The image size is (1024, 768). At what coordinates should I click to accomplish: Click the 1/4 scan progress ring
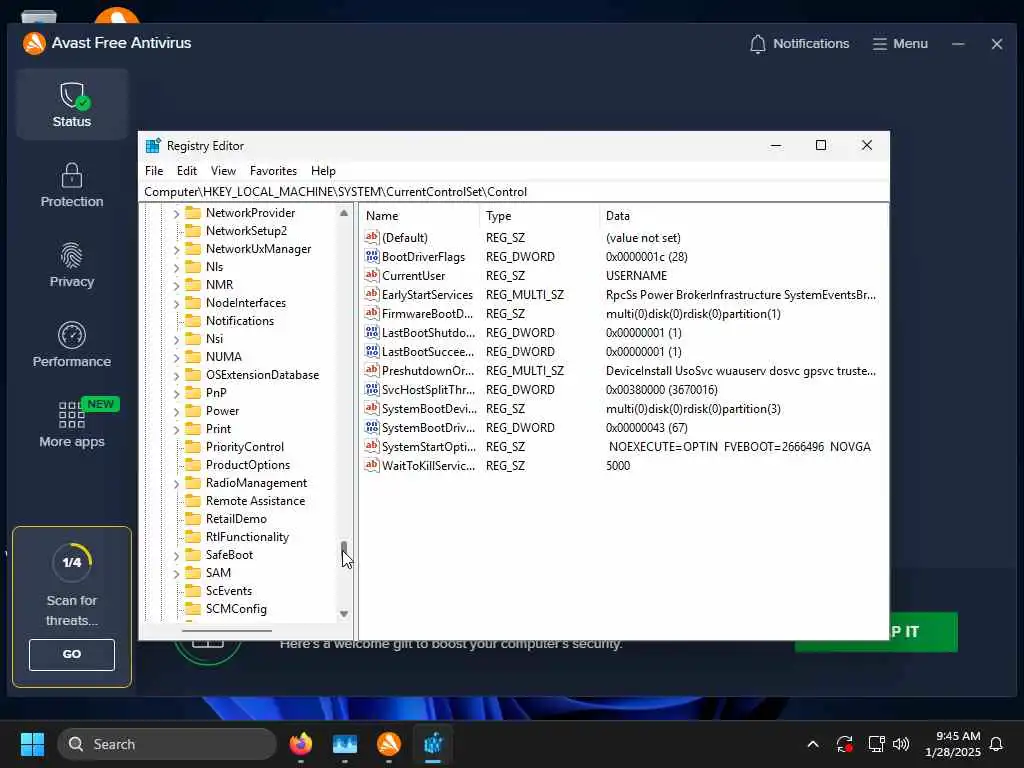click(72, 562)
